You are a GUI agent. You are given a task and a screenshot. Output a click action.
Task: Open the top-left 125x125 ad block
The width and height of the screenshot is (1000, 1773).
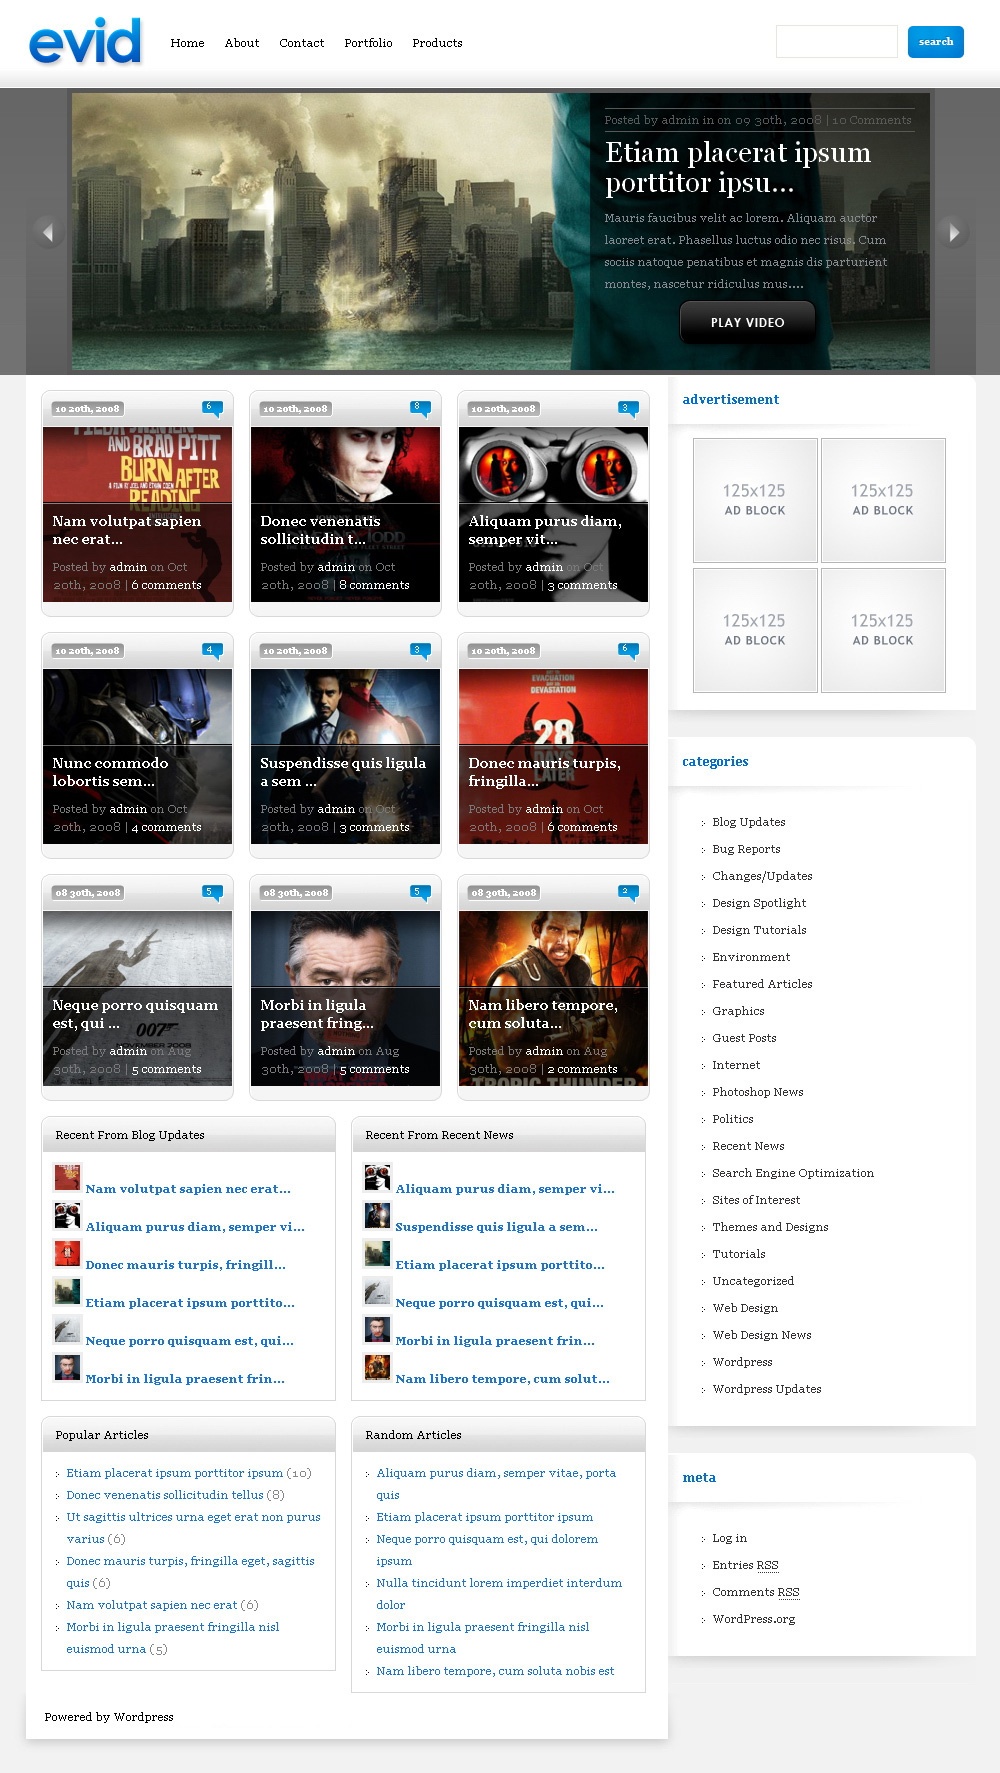755,500
